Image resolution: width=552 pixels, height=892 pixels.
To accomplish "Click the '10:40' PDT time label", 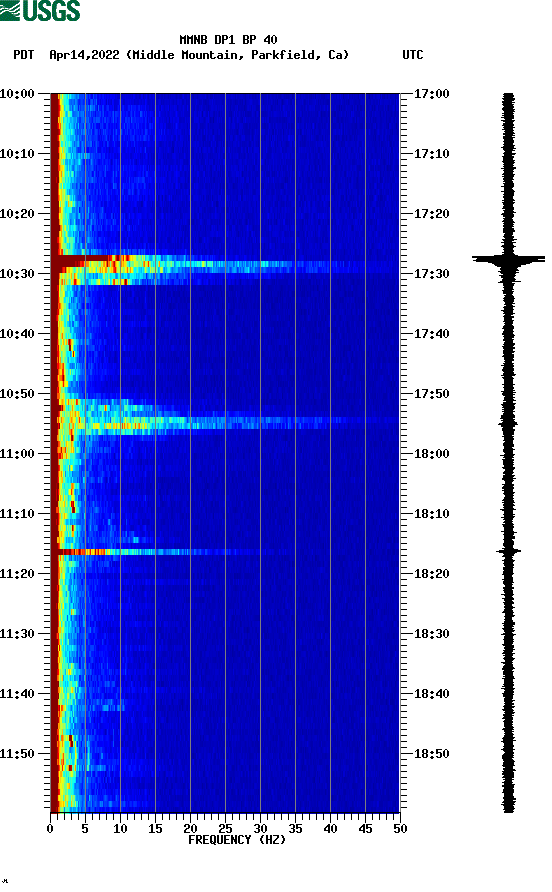I will pos(17,334).
